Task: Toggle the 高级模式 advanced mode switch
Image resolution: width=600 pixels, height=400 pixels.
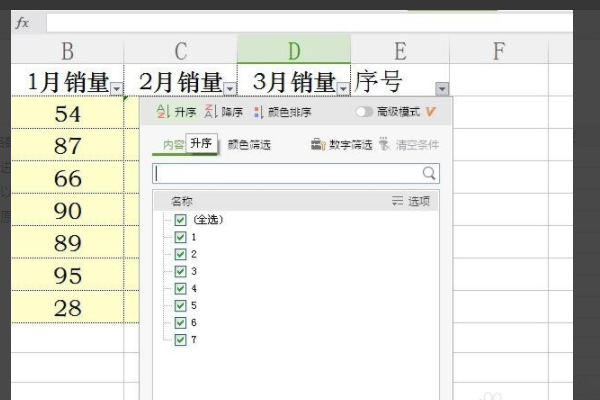Action: tap(364, 112)
